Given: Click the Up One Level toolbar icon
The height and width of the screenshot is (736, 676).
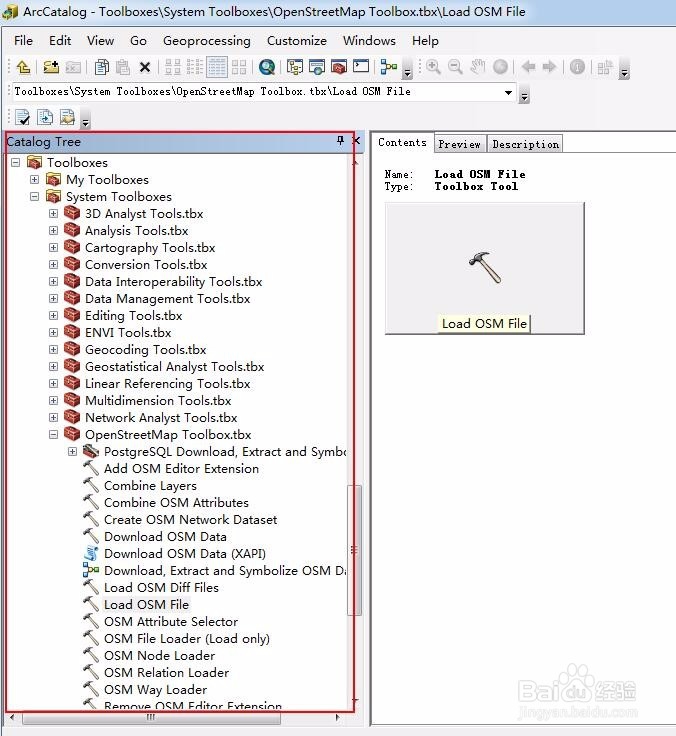Looking at the screenshot, I should click(23, 67).
